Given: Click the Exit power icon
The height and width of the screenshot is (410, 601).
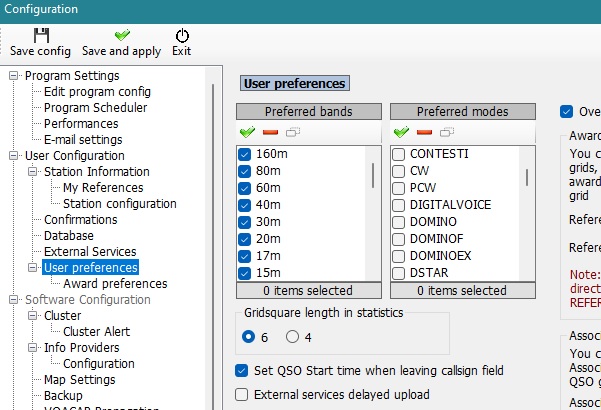Looking at the screenshot, I should (182, 35).
